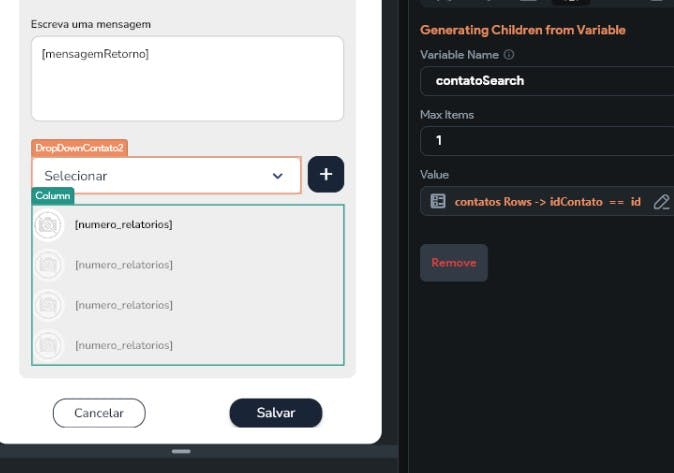Screen dimensions: 674x473
Task: Click the fourth row's camera avatar icon
Action: point(48,345)
